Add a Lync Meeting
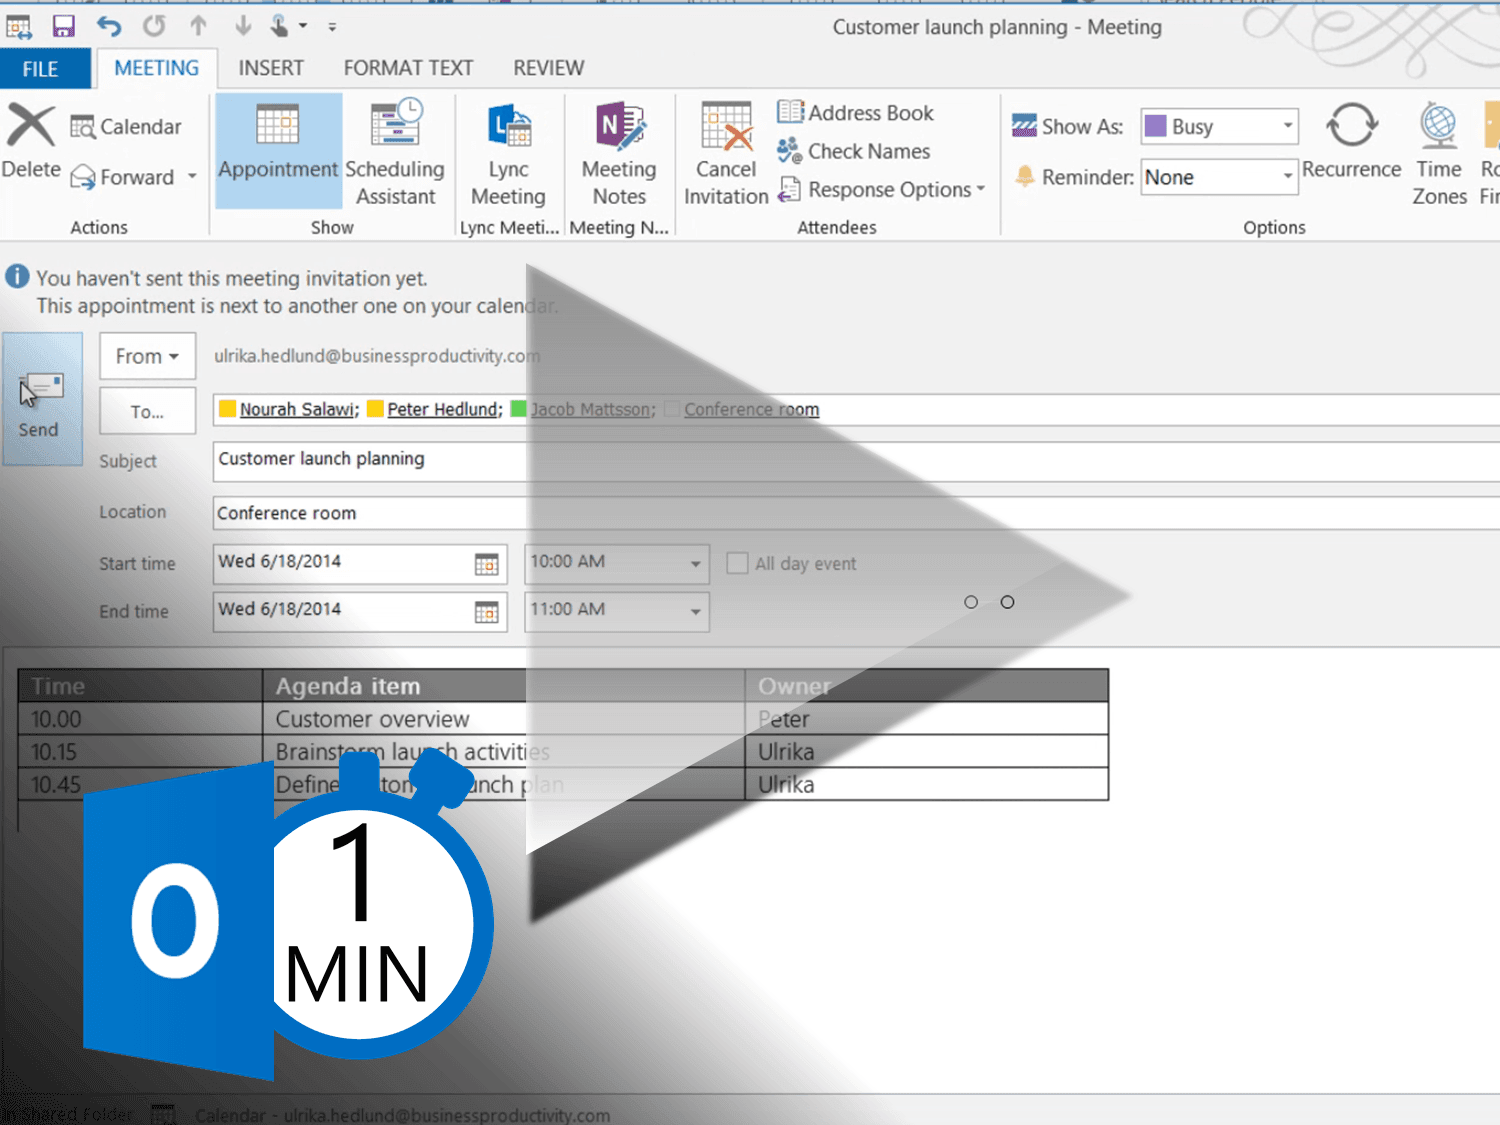This screenshot has height=1125, width=1500. click(508, 154)
